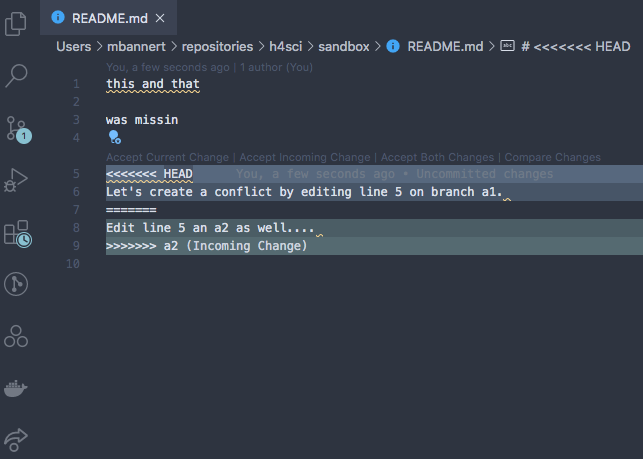Open the three circles sidebar icon

[x=16, y=336]
